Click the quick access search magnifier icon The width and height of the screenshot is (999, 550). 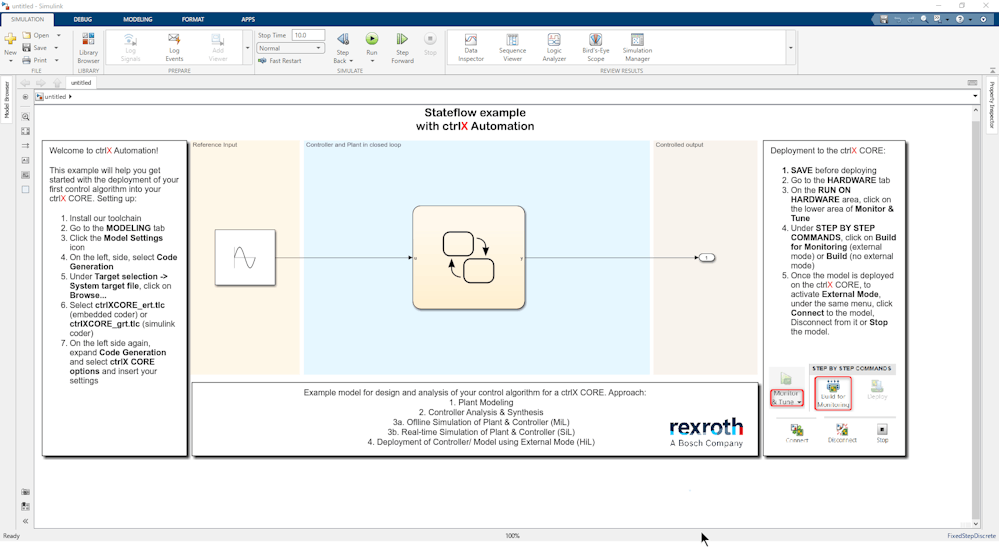click(x=924, y=20)
